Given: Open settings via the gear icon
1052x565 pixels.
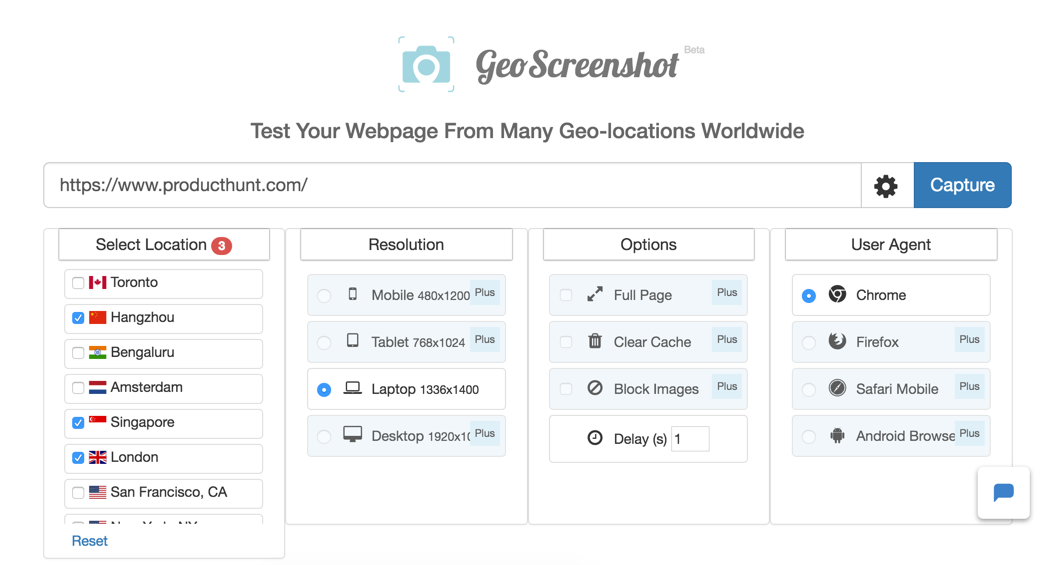Looking at the screenshot, I should (x=886, y=186).
